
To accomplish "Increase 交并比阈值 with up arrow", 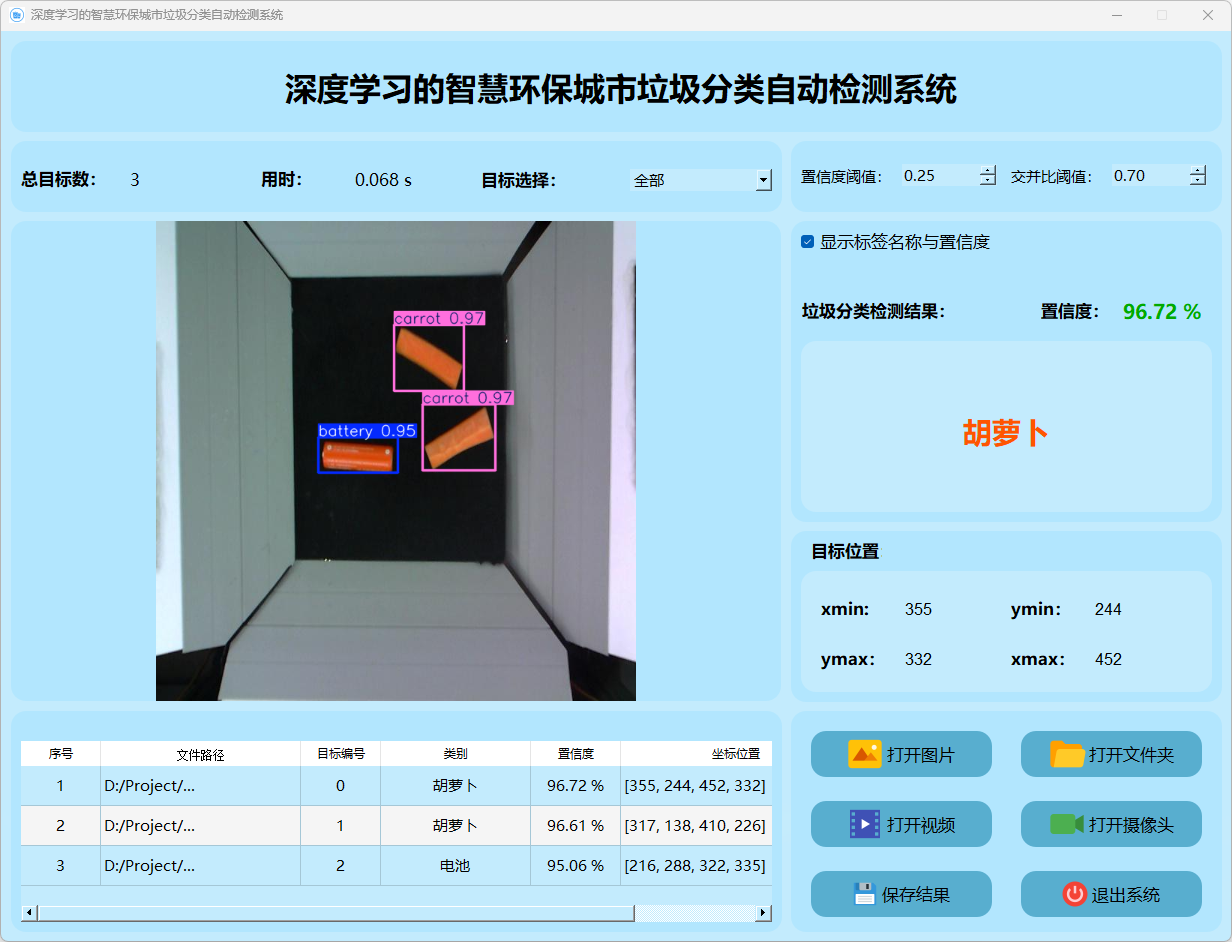I will (x=1198, y=170).
